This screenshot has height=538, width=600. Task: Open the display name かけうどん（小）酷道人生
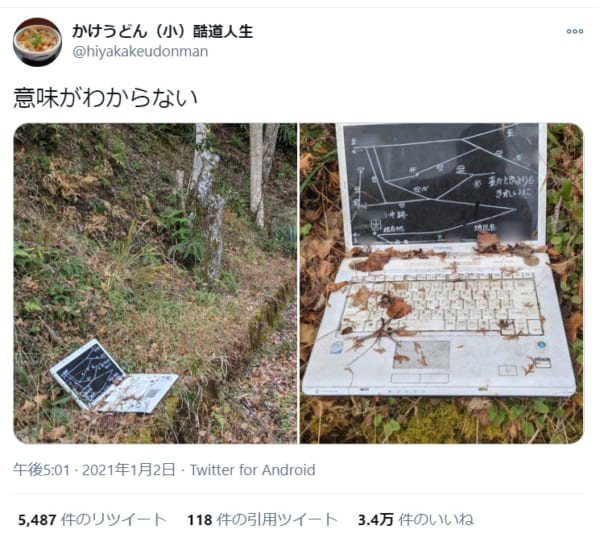pyautogui.click(x=163, y=31)
